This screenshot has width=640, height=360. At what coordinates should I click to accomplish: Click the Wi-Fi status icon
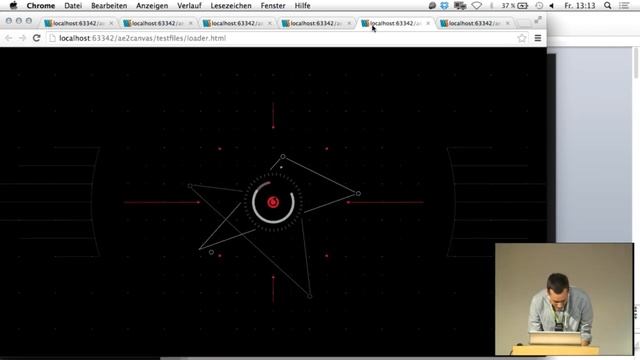tap(476, 5)
